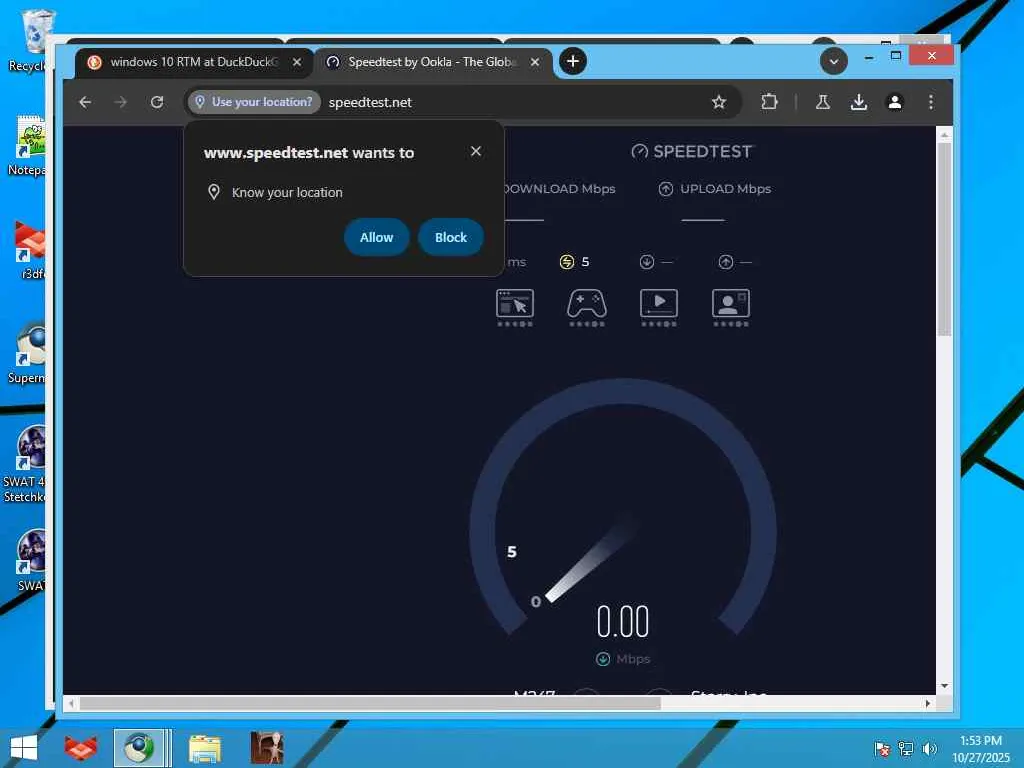Screen dimensions: 1024x768
Task: Open the Extensions puzzle icon
Action: coord(769,102)
